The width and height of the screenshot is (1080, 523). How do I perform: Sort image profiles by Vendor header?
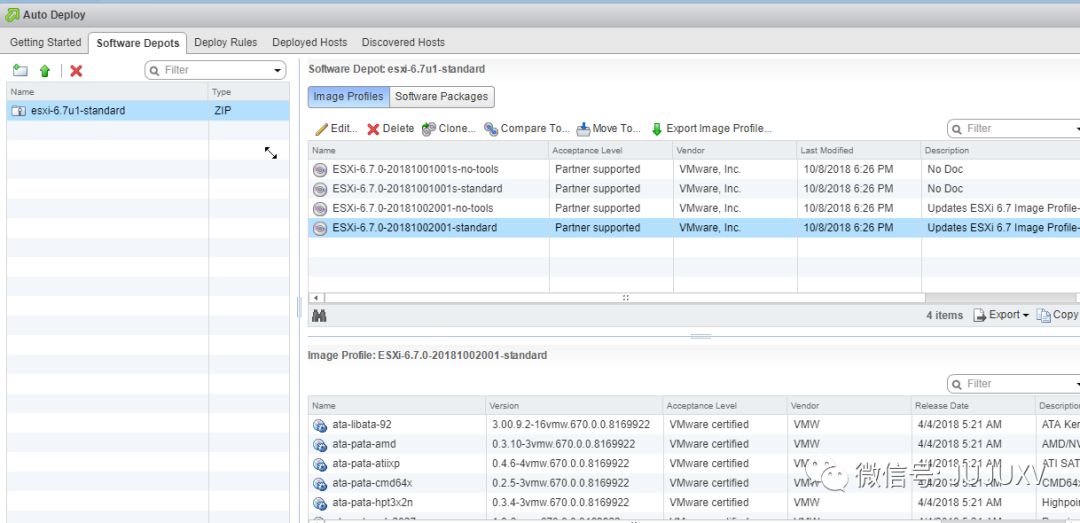735,150
